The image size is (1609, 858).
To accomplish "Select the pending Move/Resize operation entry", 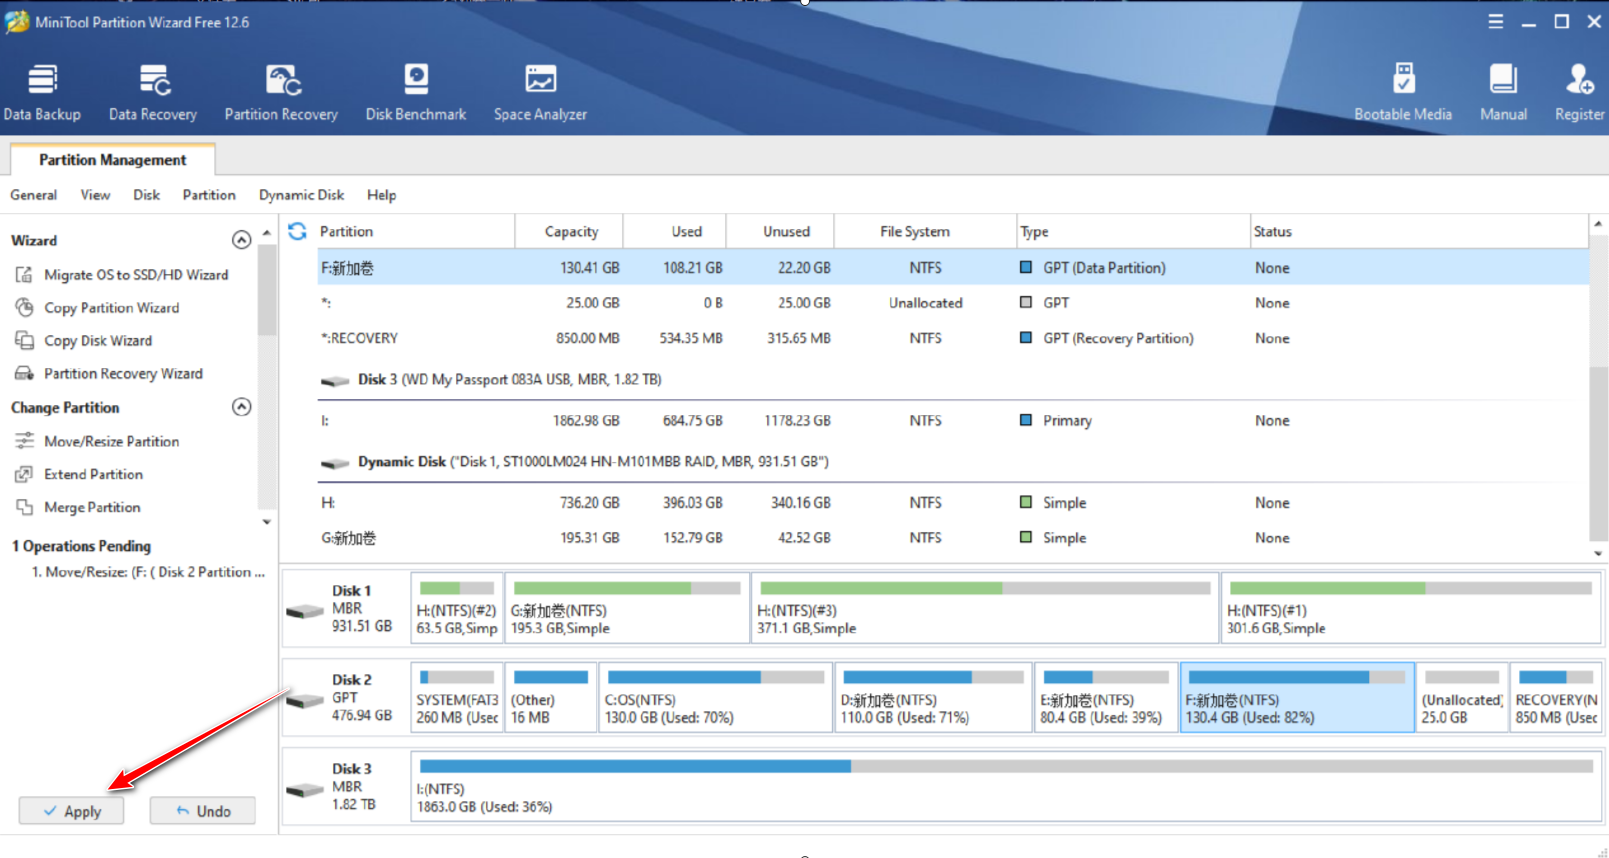I will 147,572.
